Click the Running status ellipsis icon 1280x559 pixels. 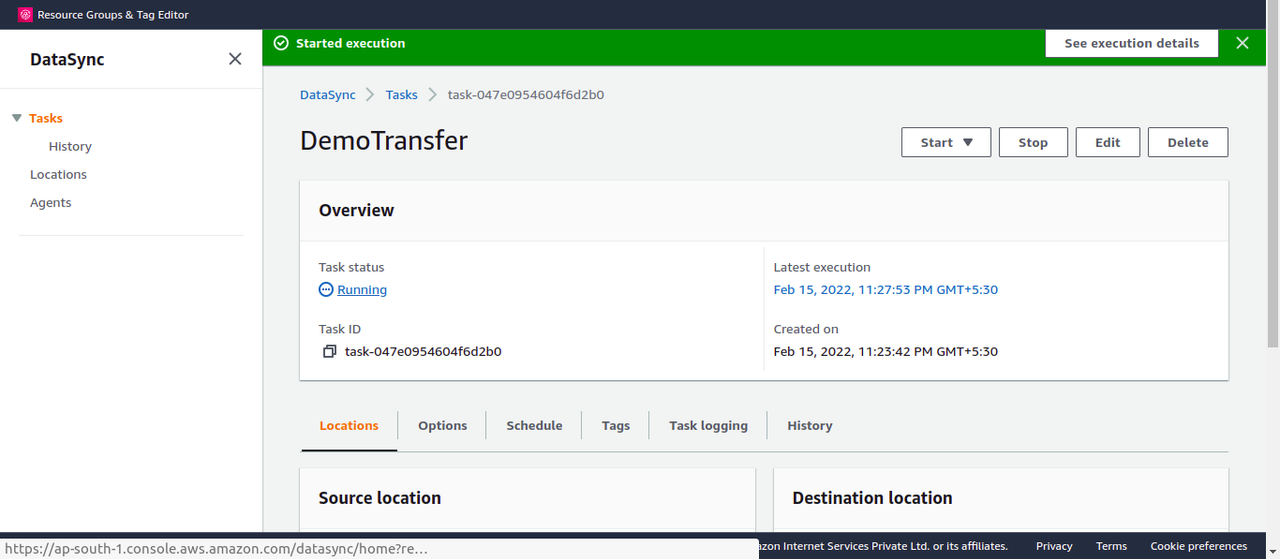click(326, 290)
